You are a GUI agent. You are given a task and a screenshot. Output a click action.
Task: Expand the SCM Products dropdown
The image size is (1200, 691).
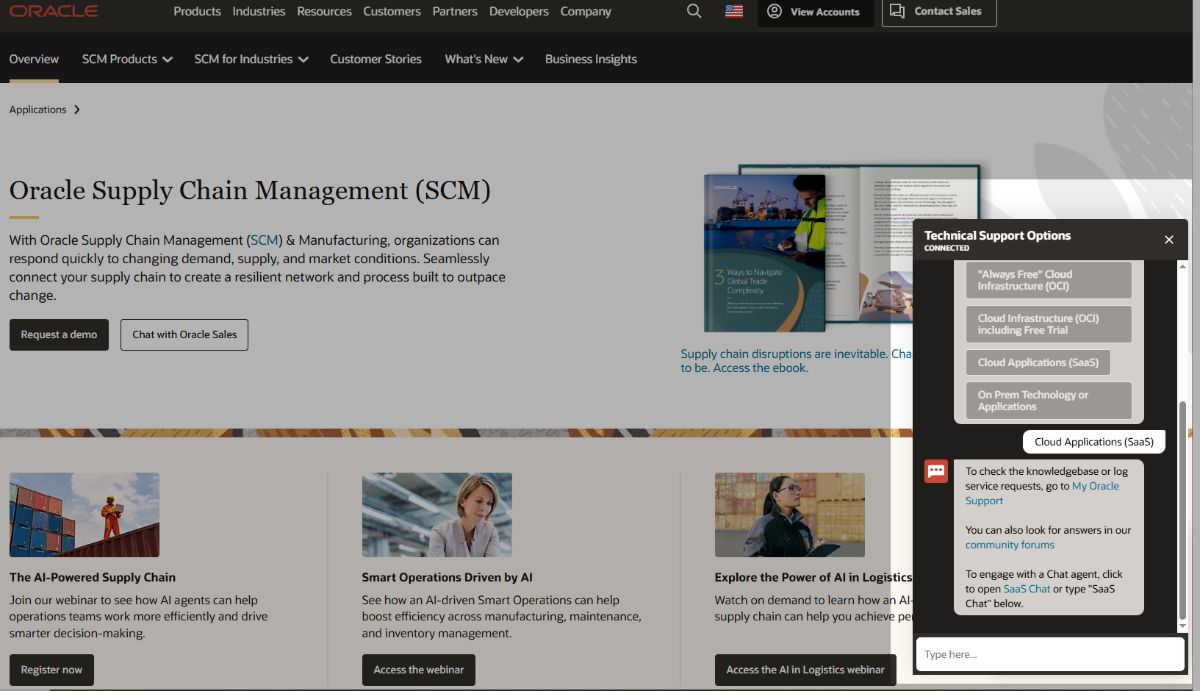pyautogui.click(x=127, y=59)
